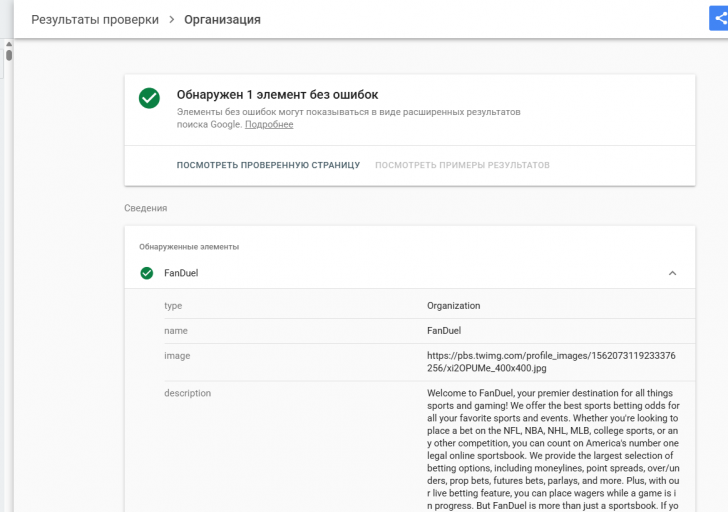Select the Organization value
The height and width of the screenshot is (512, 728).
click(454, 306)
